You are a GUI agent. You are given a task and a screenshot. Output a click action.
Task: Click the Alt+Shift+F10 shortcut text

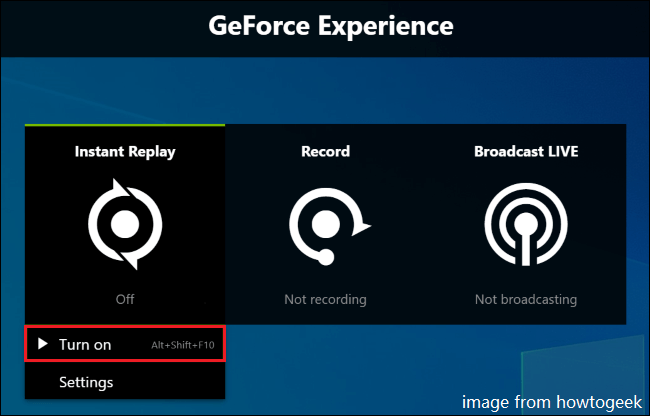tap(183, 345)
